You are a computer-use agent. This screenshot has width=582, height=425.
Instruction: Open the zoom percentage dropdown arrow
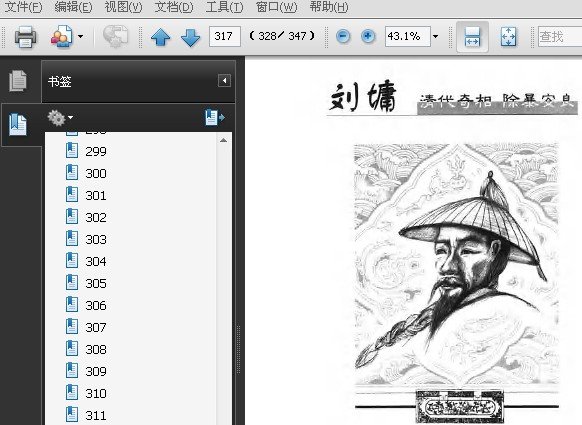pyautogui.click(x=435, y=36)
